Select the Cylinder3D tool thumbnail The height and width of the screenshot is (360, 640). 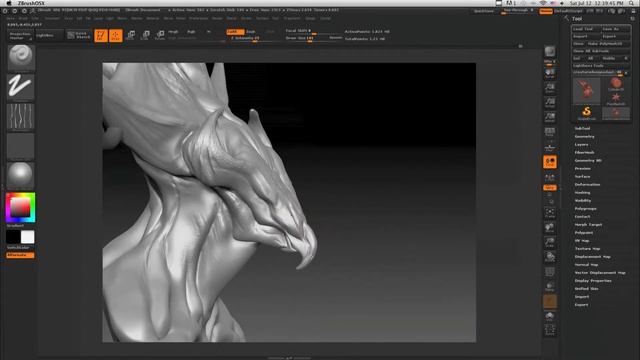pyautogui.click(x=616, y=84)
